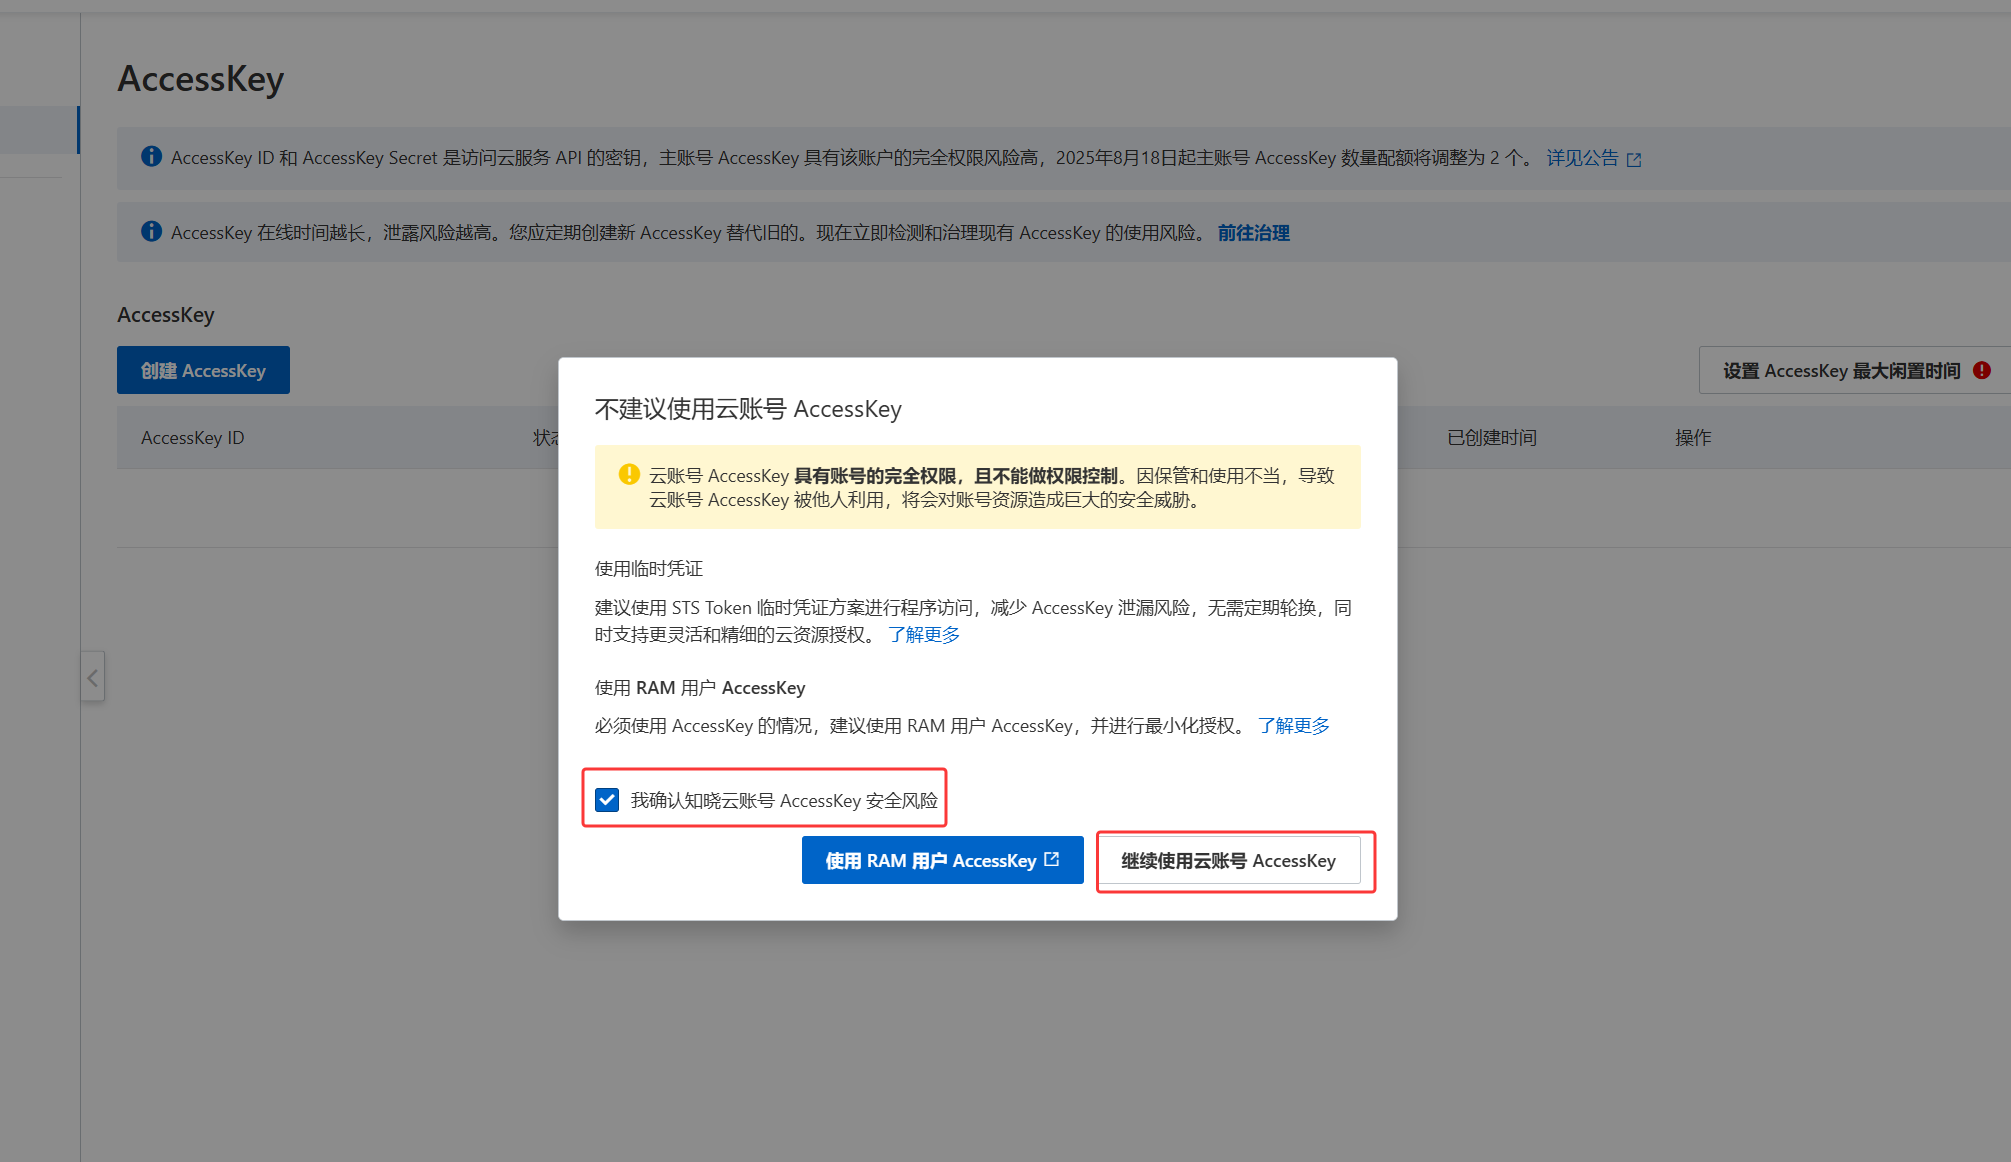The image size is (2011, 1162).
Task: Click 使用 RAM 用户 AccessKey button
Action: (943, 860)
